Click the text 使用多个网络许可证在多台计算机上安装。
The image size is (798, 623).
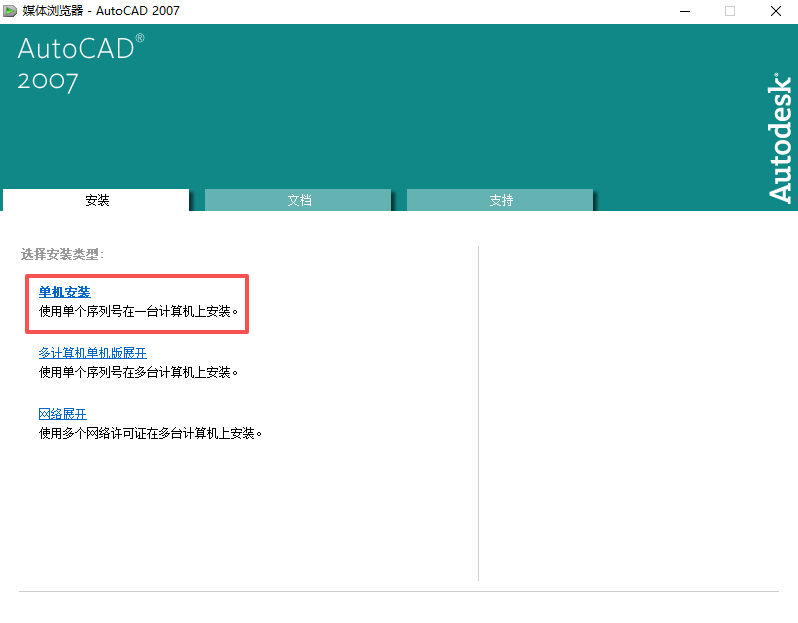click(151, 434)
